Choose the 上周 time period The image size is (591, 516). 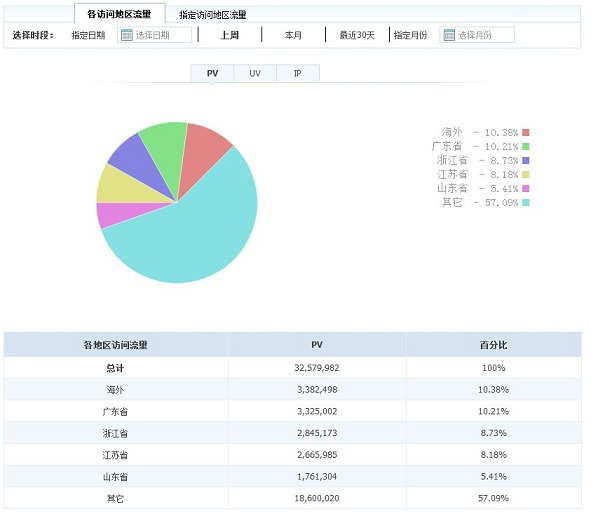coord(230,35)
